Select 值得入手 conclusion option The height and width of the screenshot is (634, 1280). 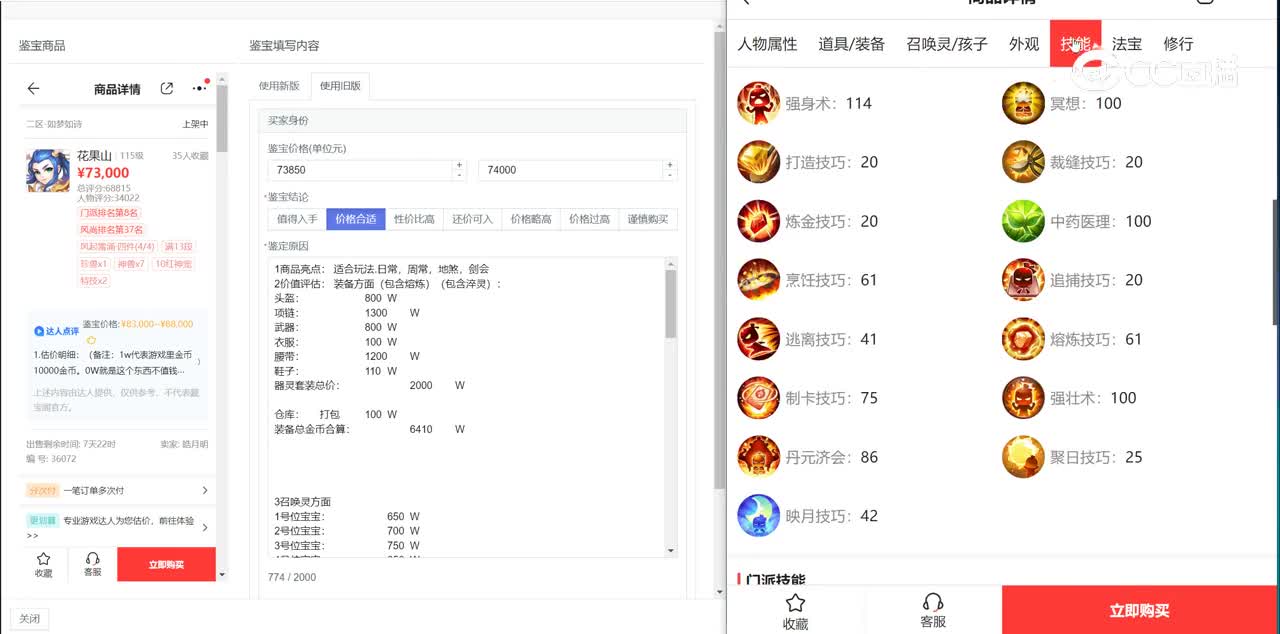[297, 219]
